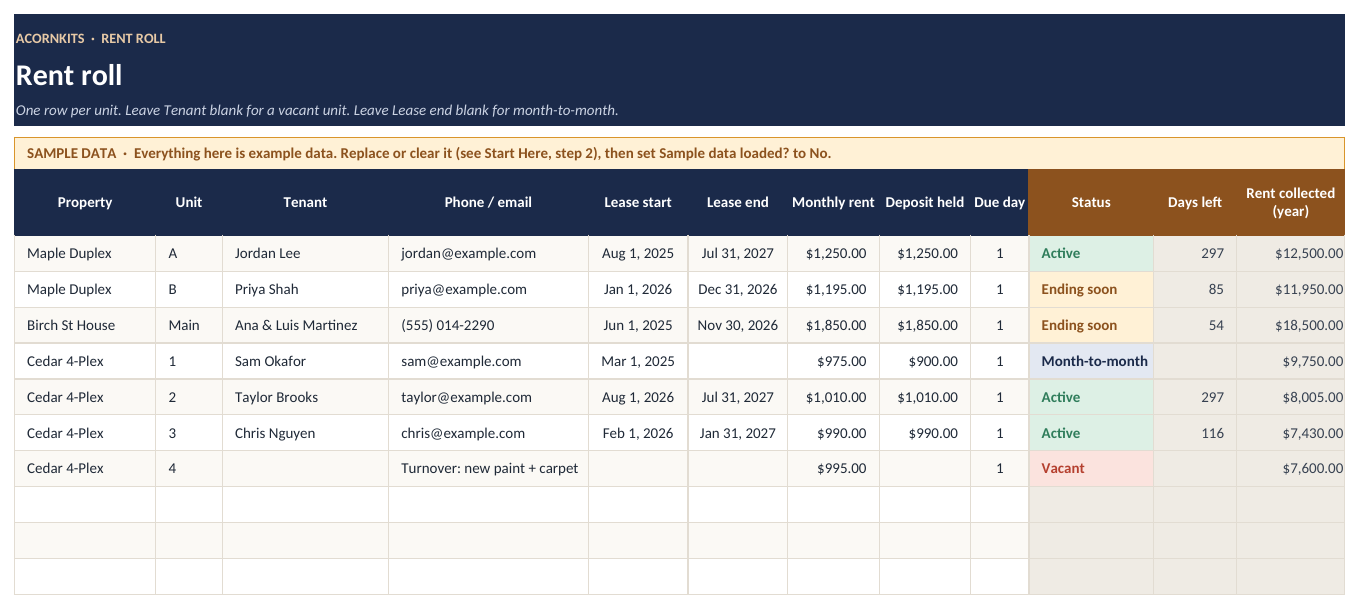Select the Tenant column header

coord(305,202)
